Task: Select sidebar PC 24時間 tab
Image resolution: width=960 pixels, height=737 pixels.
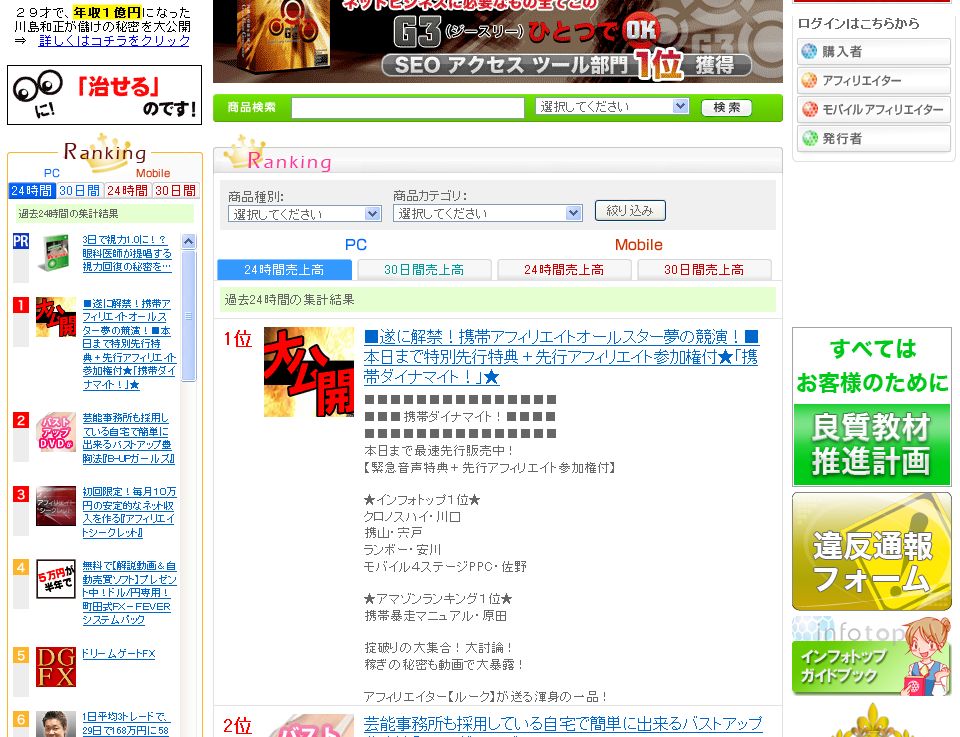Action: [32, 191]
